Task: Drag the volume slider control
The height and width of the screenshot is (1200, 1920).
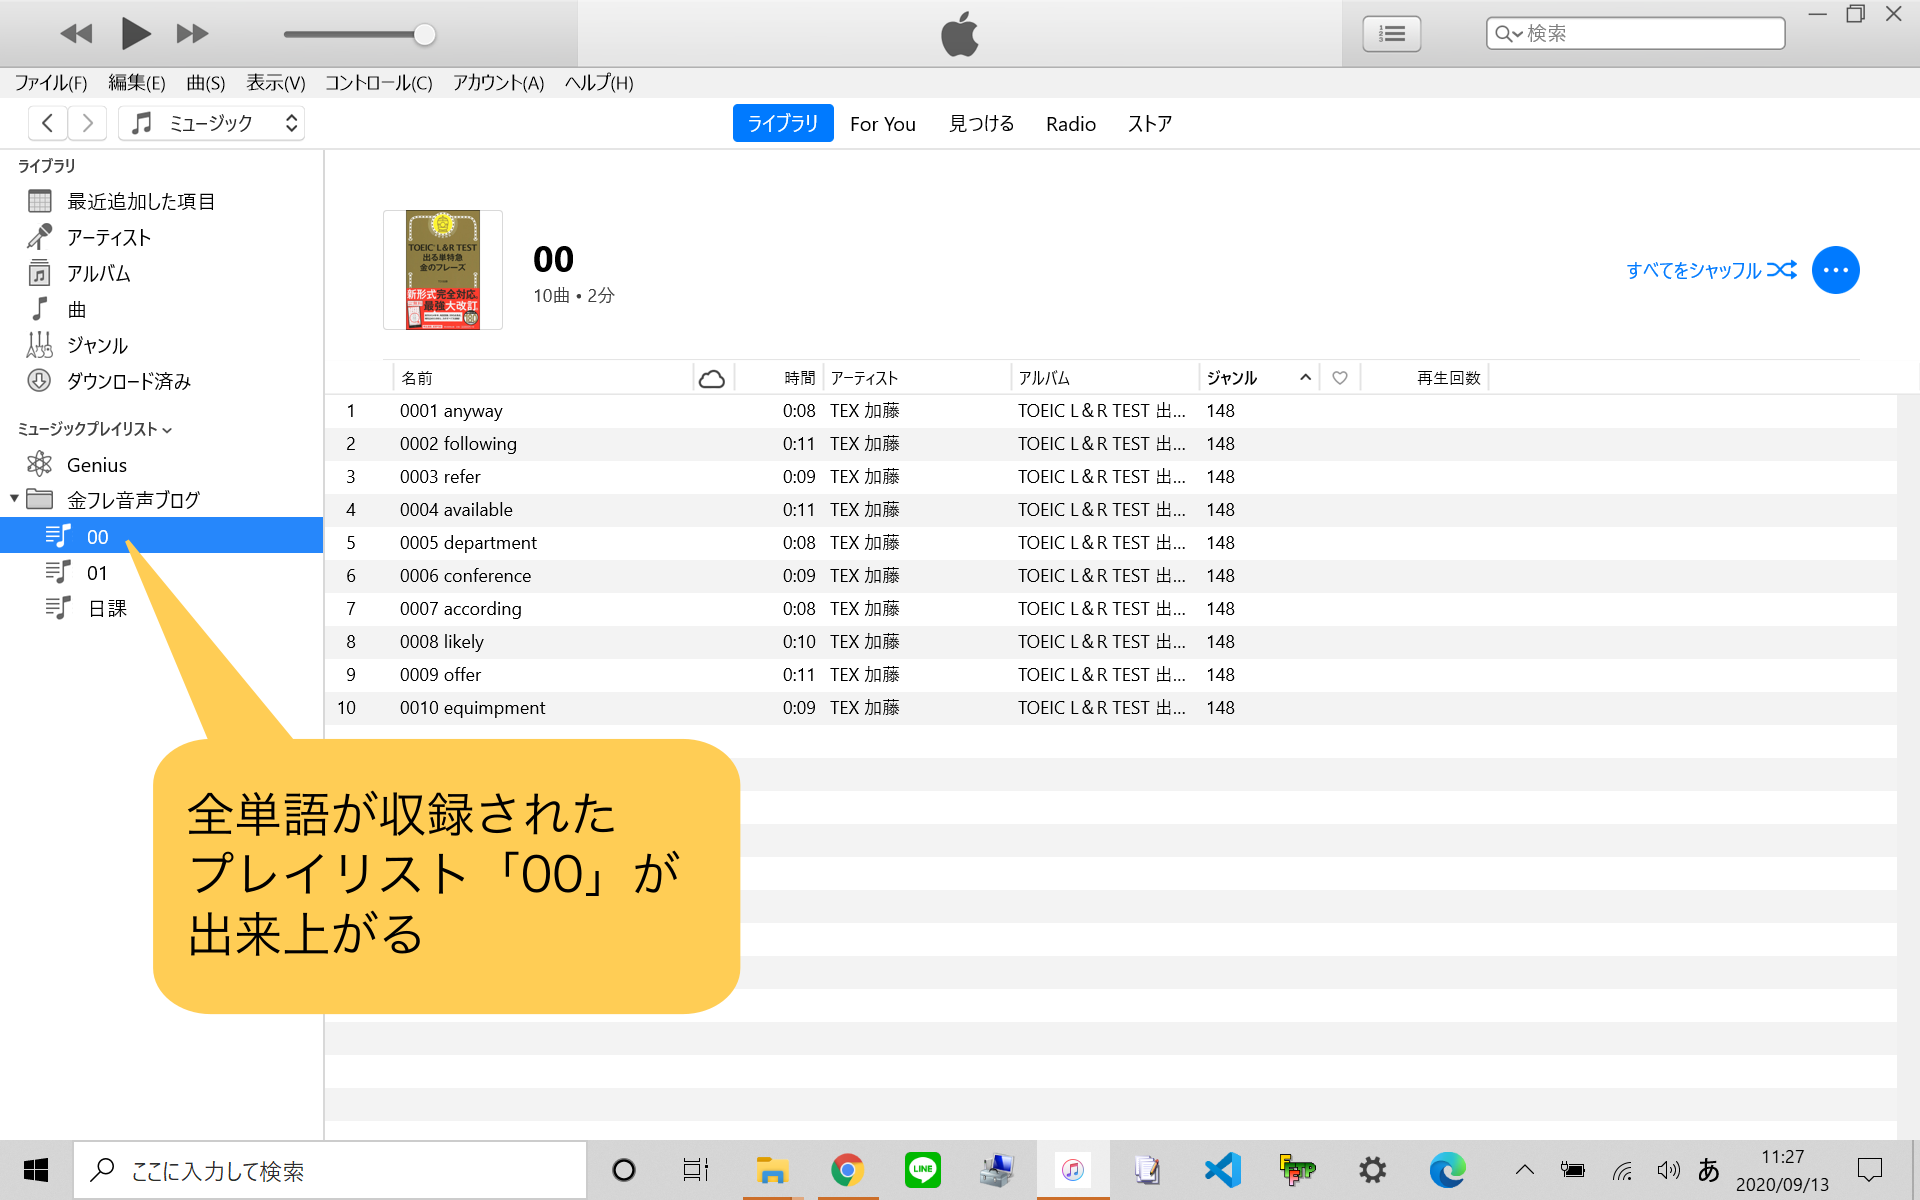Action: [422, 32]
